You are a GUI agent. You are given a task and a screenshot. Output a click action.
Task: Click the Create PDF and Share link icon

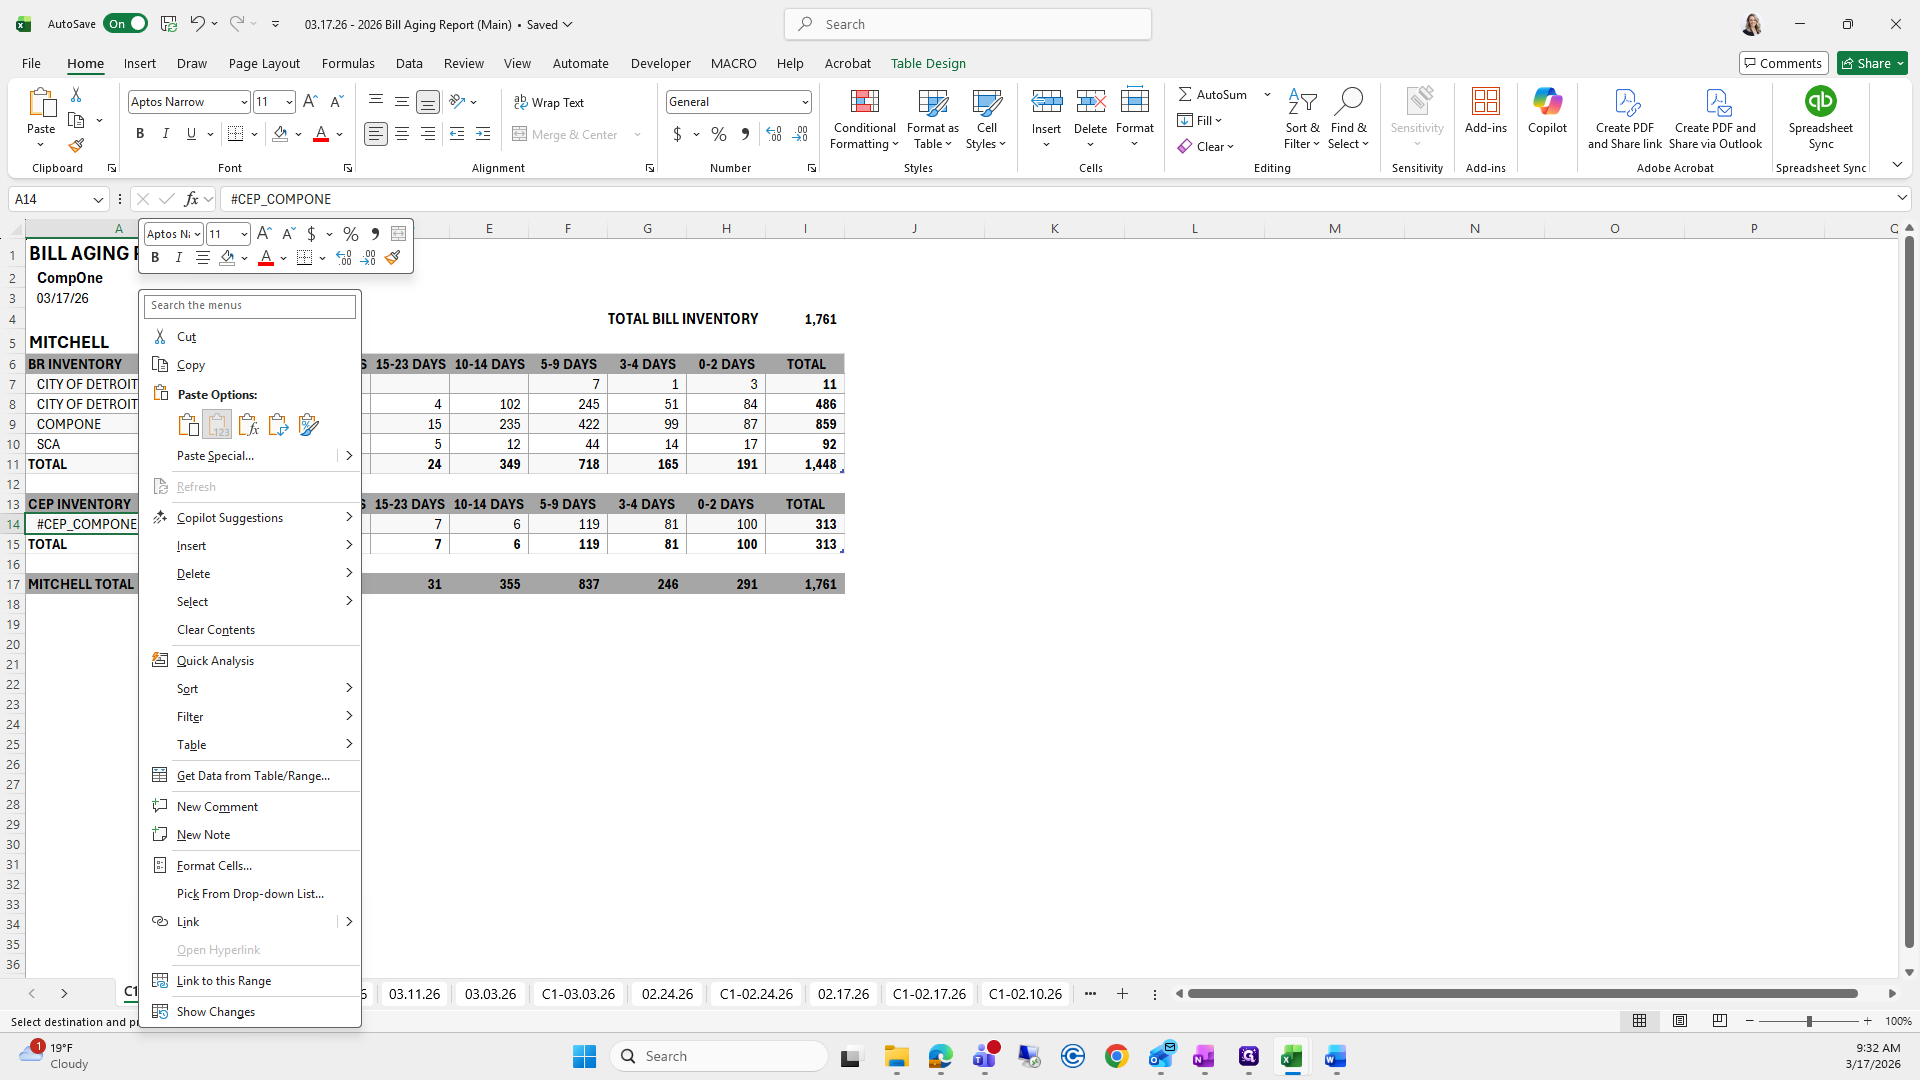pos(1624,102)
